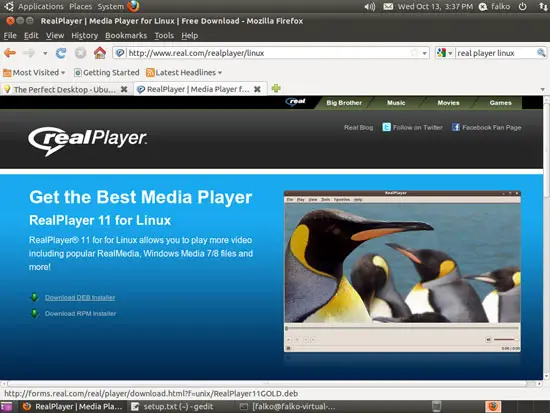Open the Twitter bird icon link

386,127
